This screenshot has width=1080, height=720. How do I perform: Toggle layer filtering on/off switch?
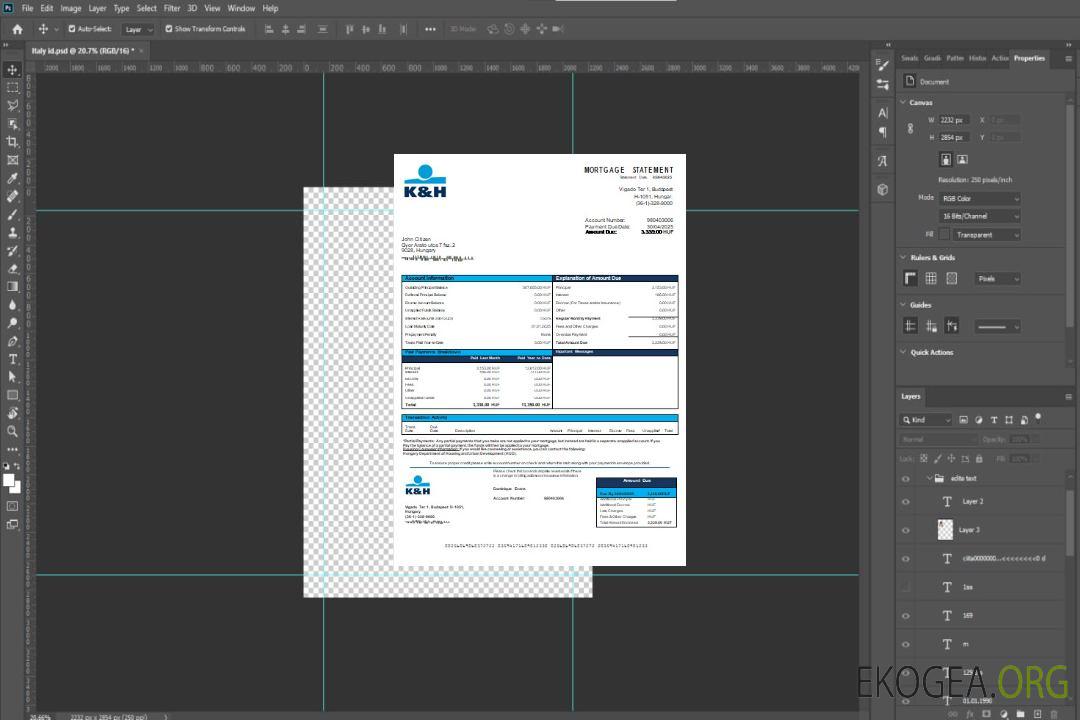pyautogui.click(x=1038, y=418)
